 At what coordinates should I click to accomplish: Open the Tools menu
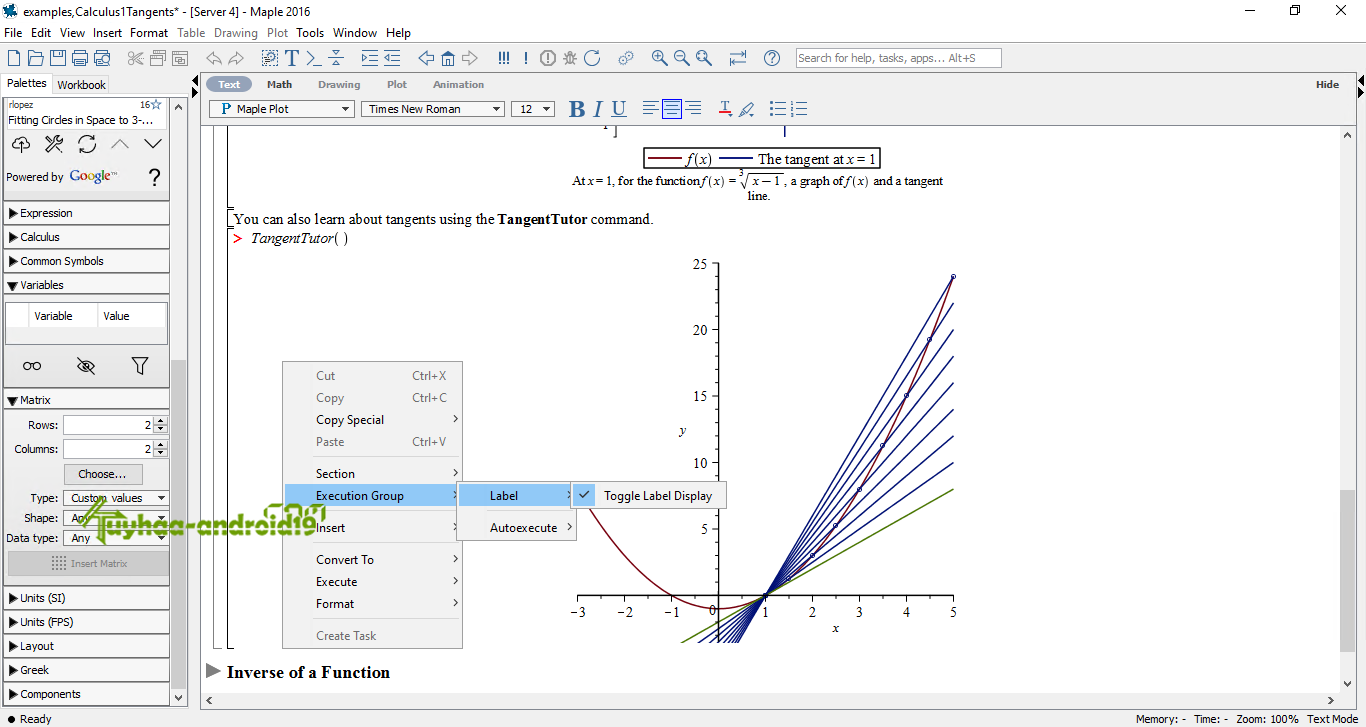[310, 33]
